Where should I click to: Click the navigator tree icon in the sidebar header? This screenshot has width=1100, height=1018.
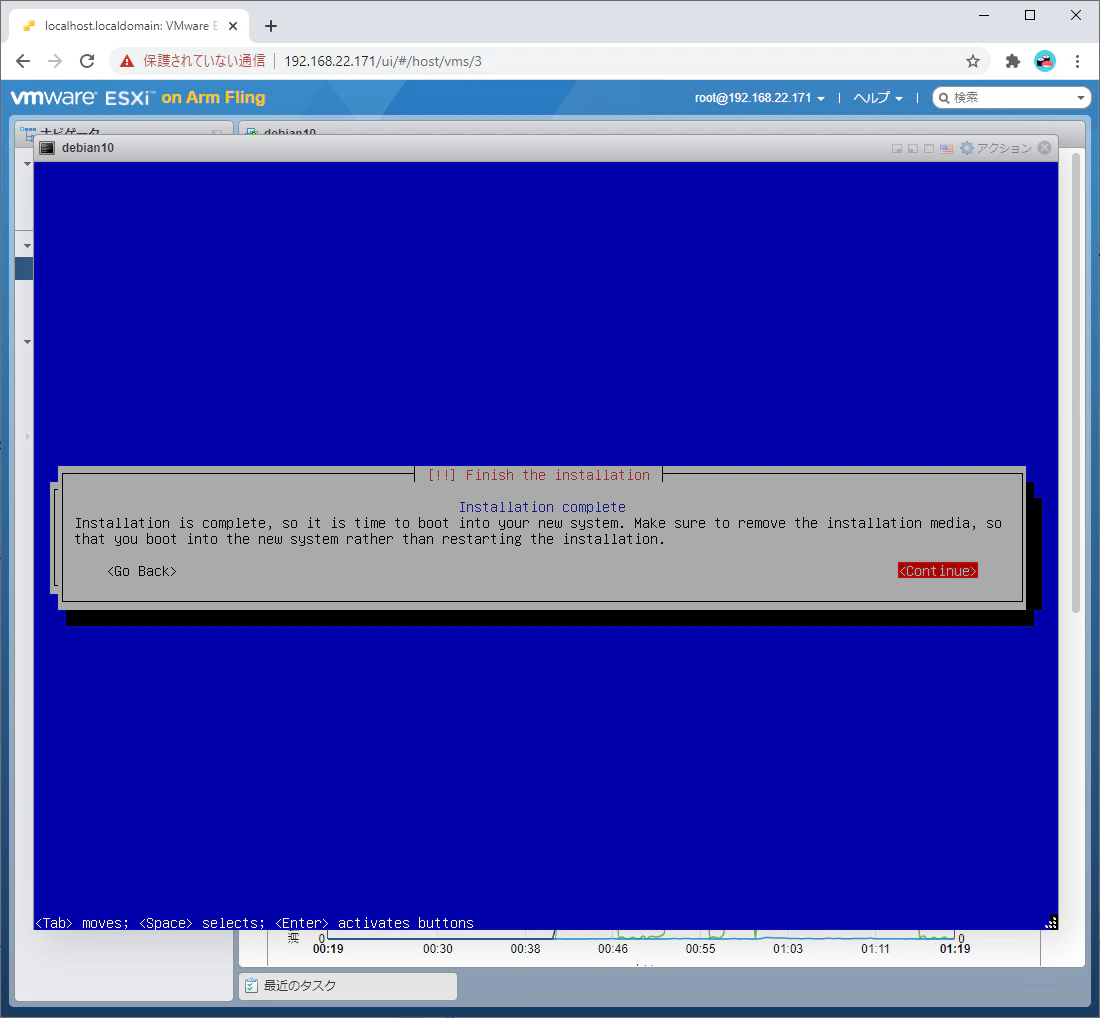pyautogui.click(x=27, y=133)
